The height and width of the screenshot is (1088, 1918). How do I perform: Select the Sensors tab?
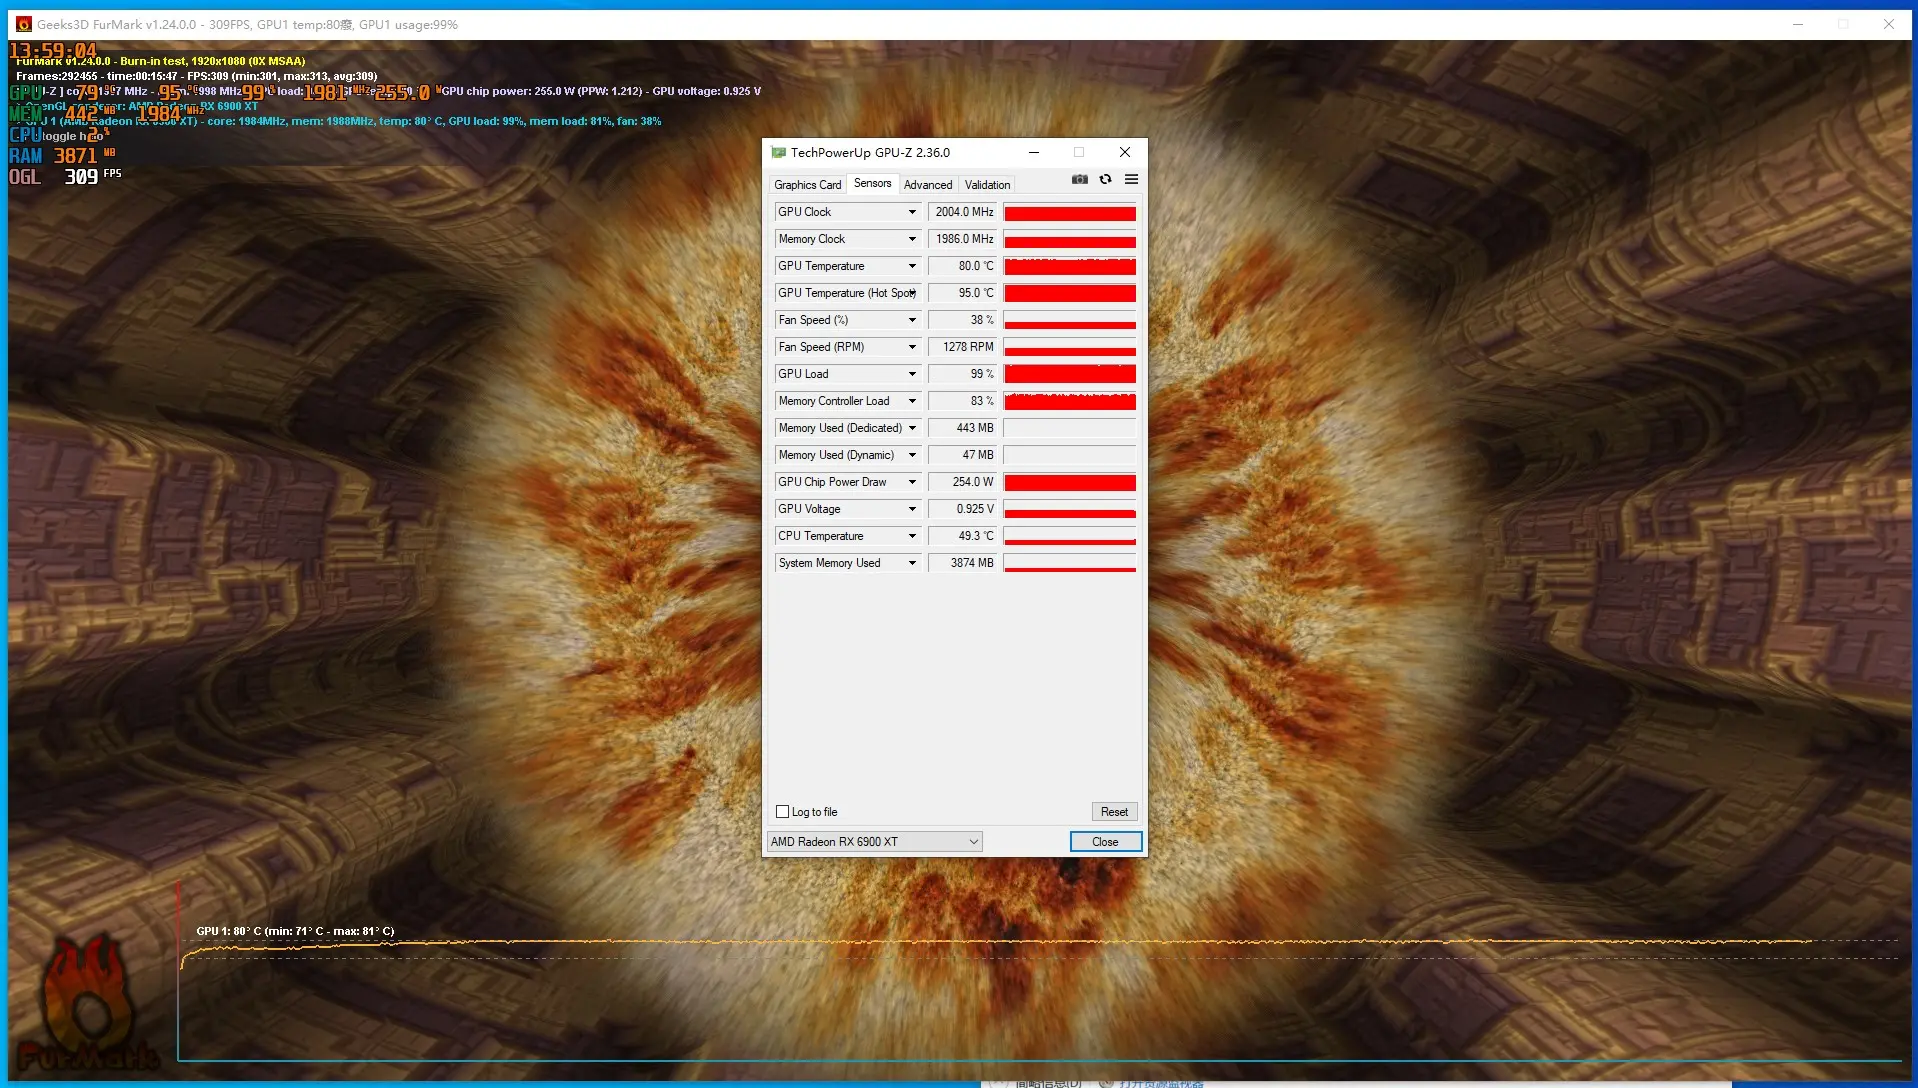click(872, 183)
